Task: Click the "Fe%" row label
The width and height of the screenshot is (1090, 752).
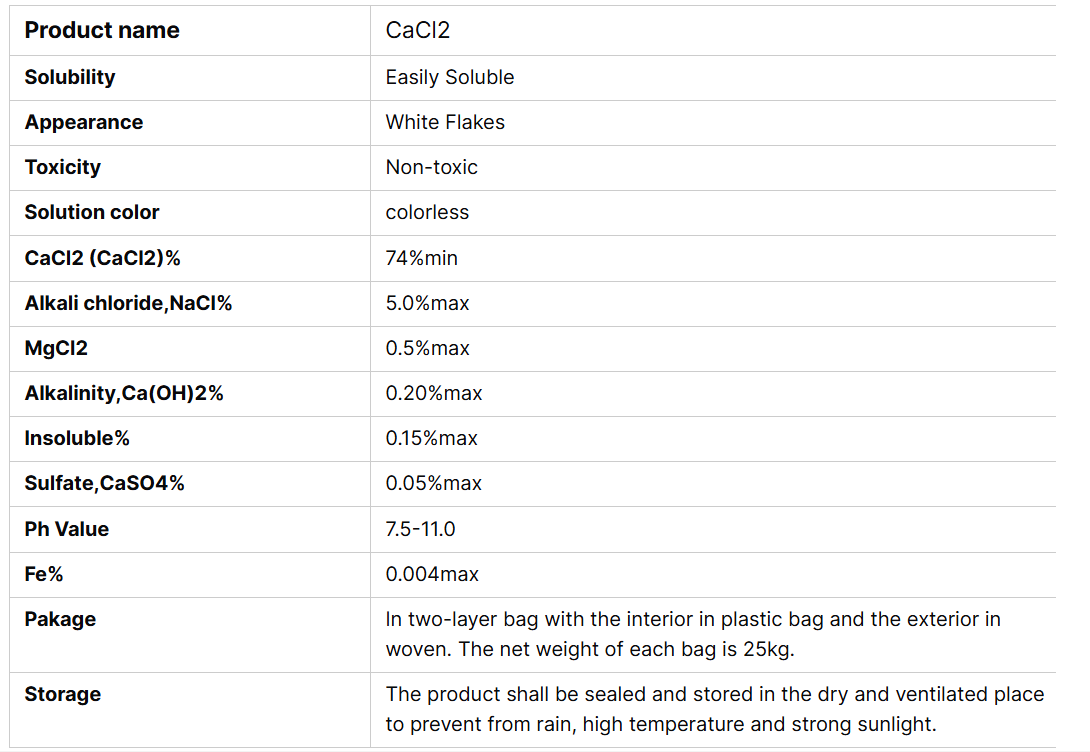Action: click(x=44, y=574)
